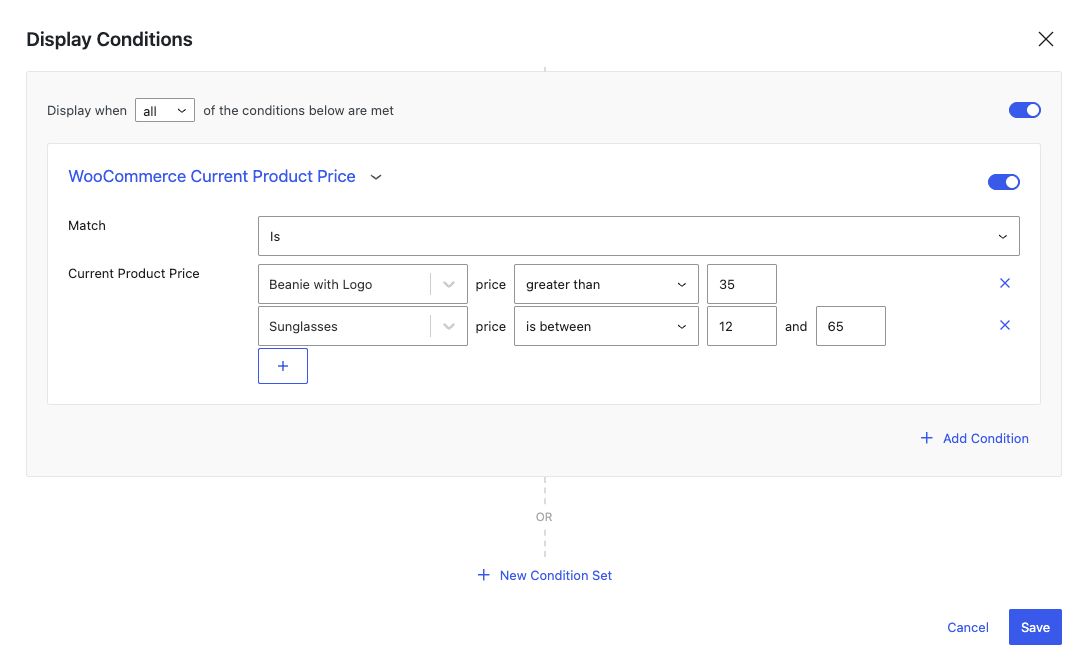
Task: Click the 'Match' label
Action: pos(87,226)
